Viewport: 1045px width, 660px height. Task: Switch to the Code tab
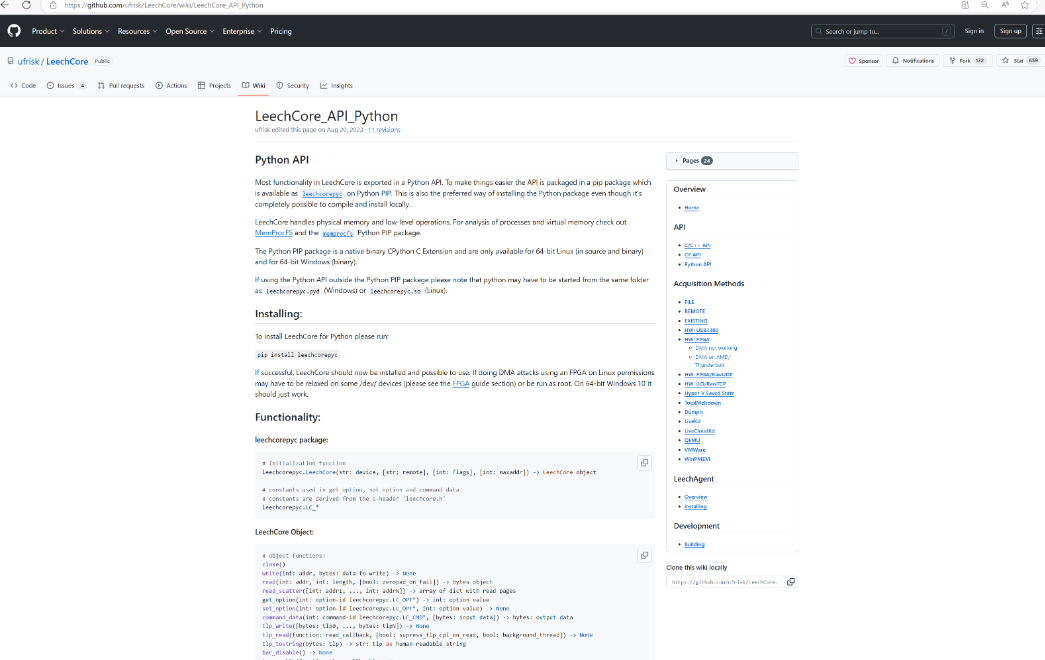(23, 85)
